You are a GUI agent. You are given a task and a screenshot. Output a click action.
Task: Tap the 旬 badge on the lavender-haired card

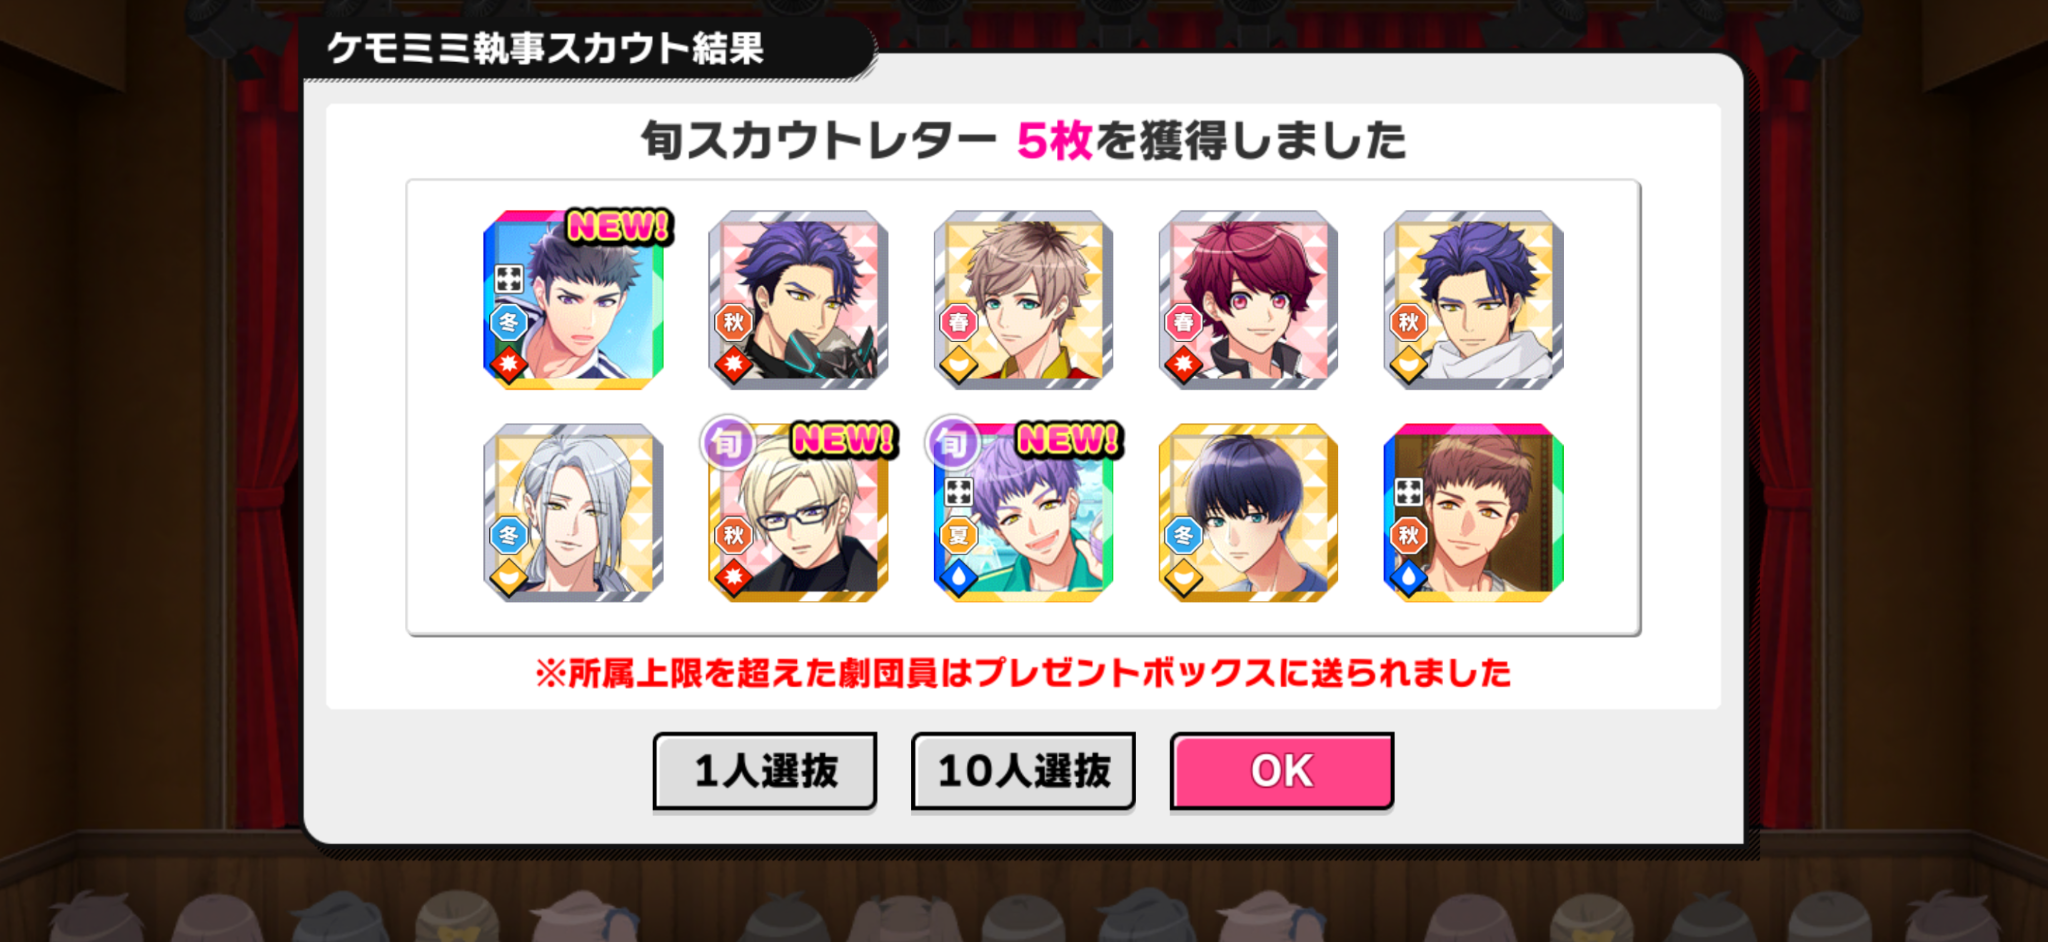click(953, 442)
